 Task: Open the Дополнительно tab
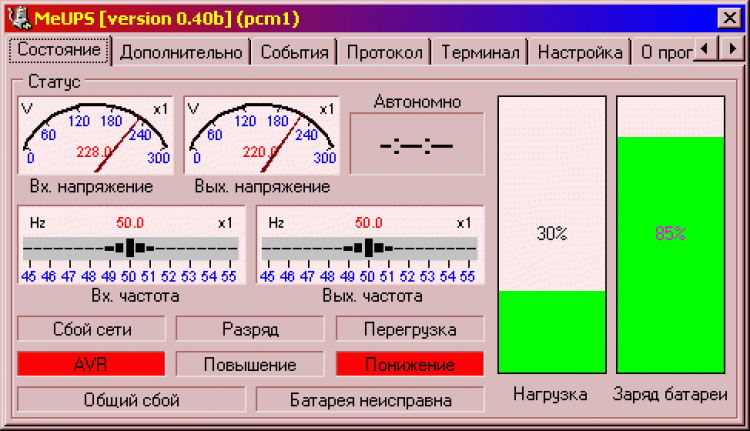(x=181, y=52)
